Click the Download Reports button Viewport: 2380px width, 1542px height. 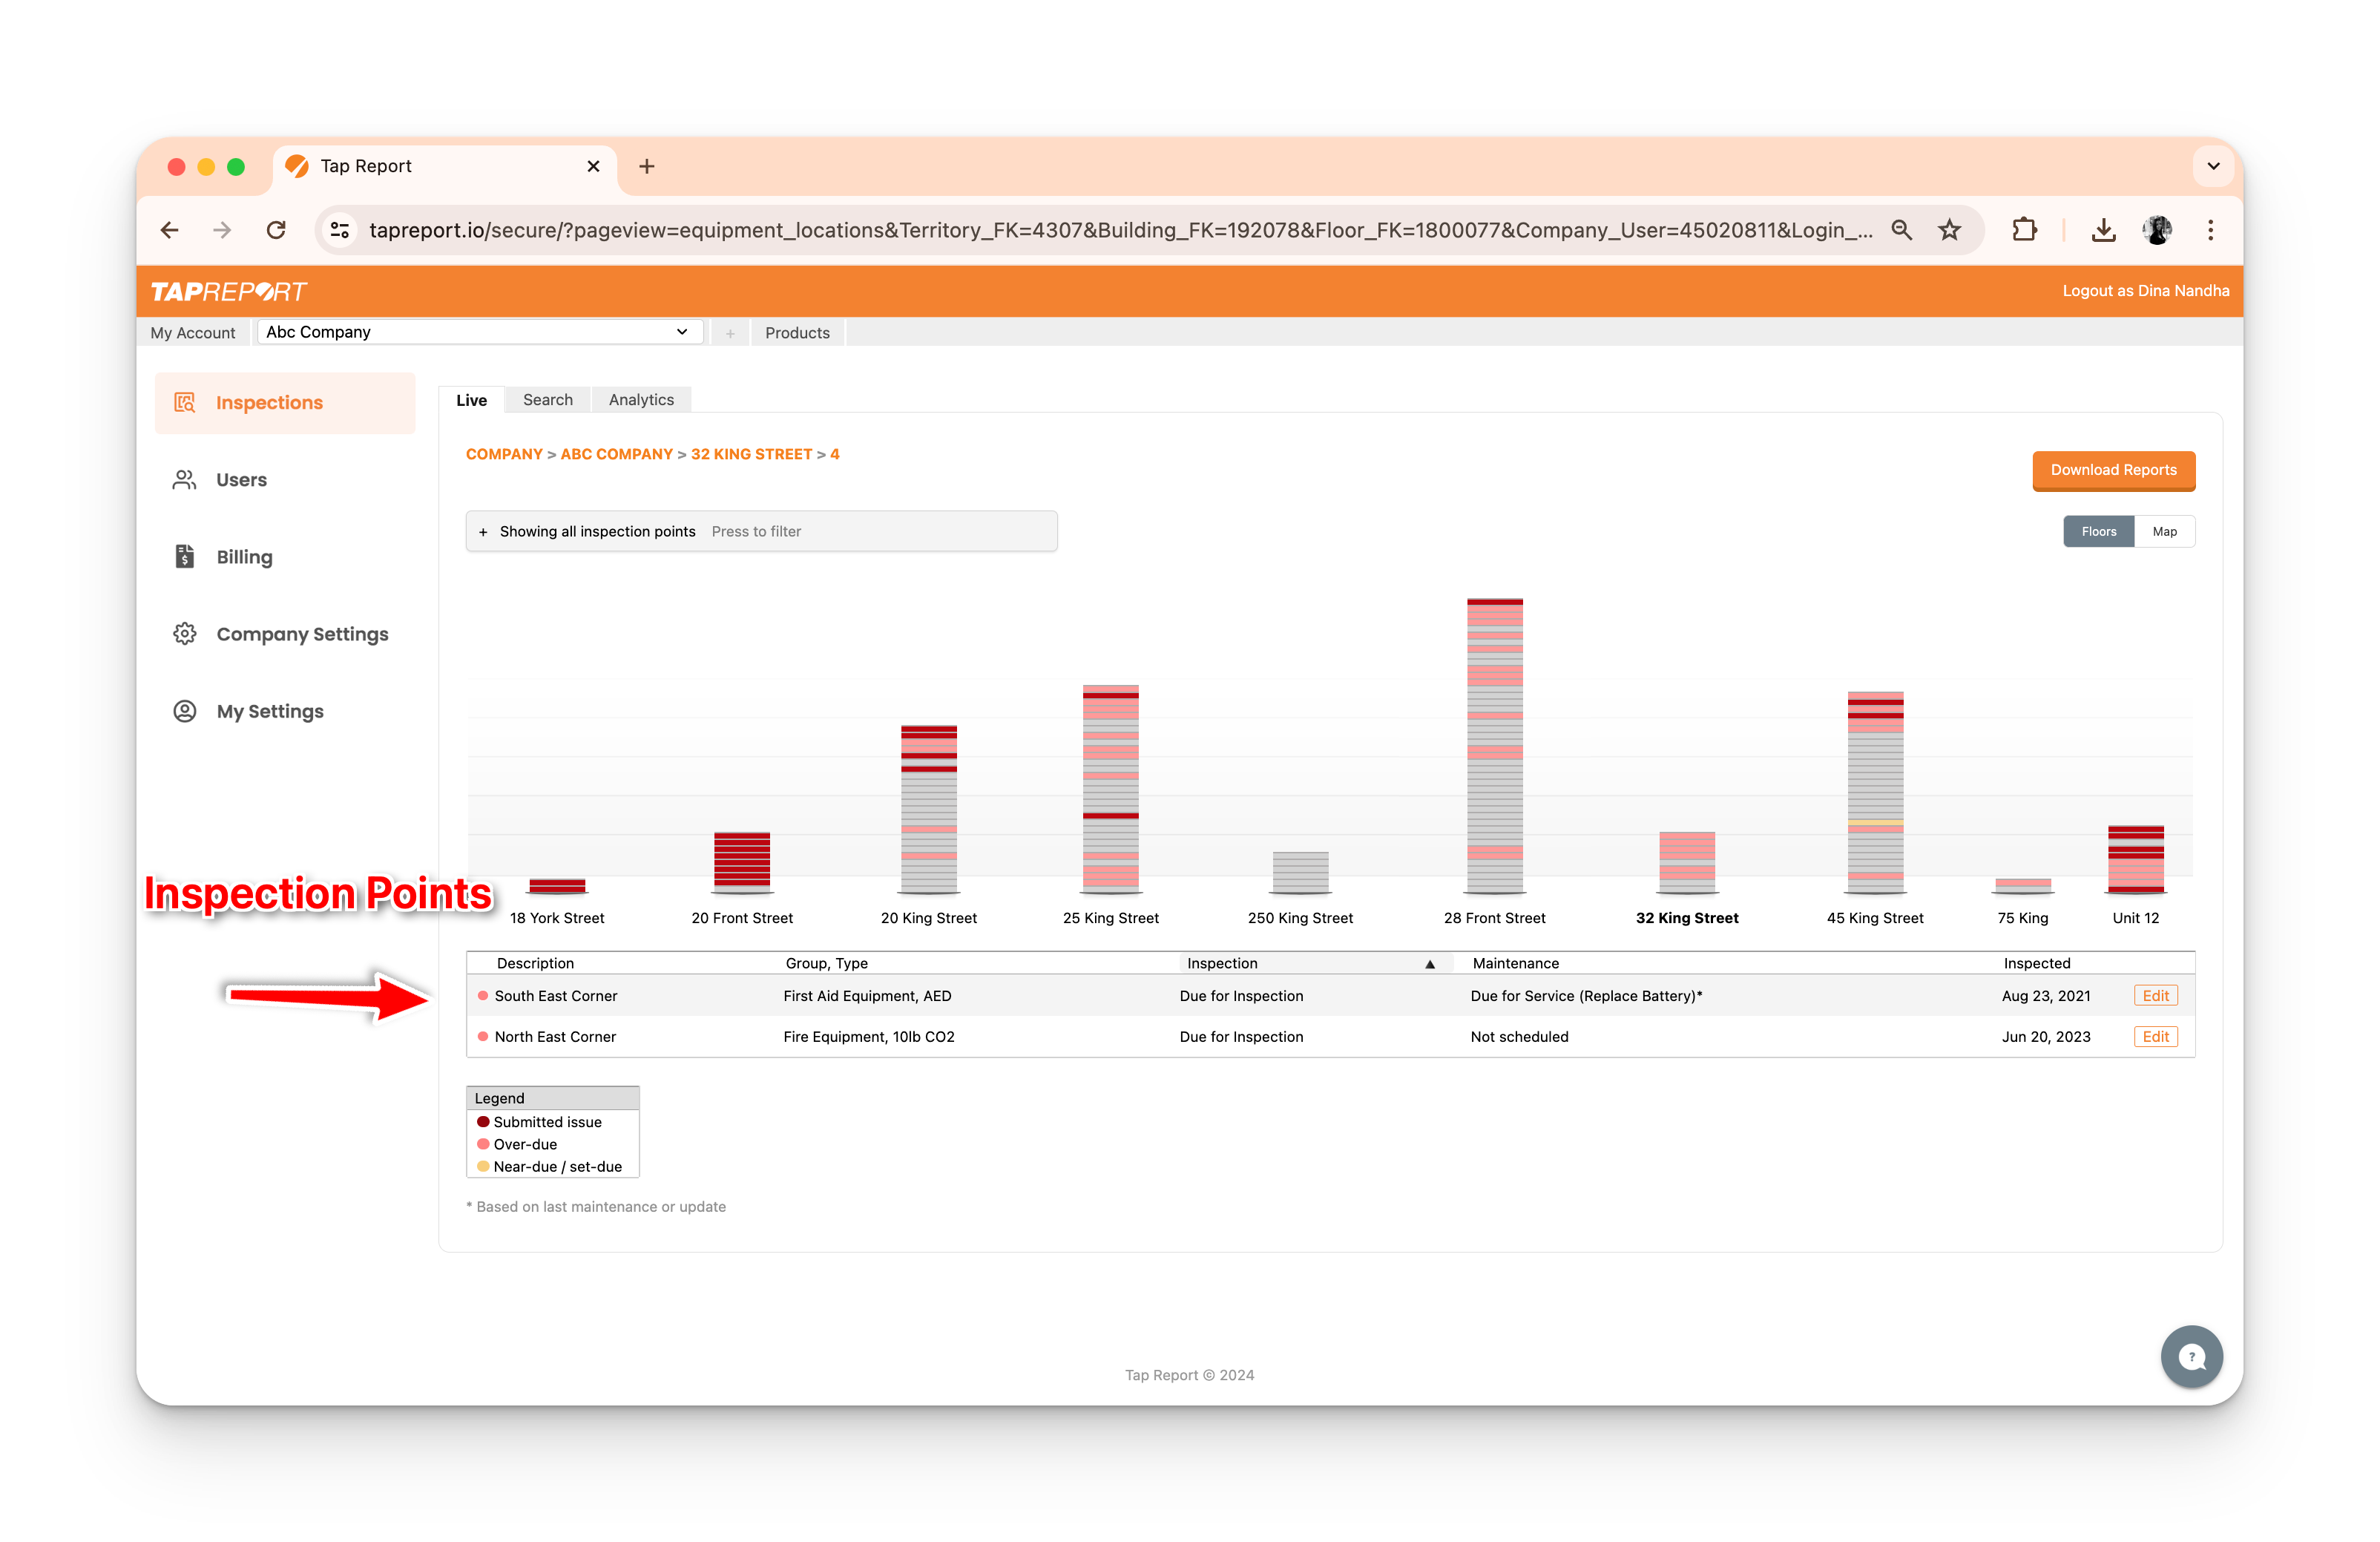coord(2112,470)
